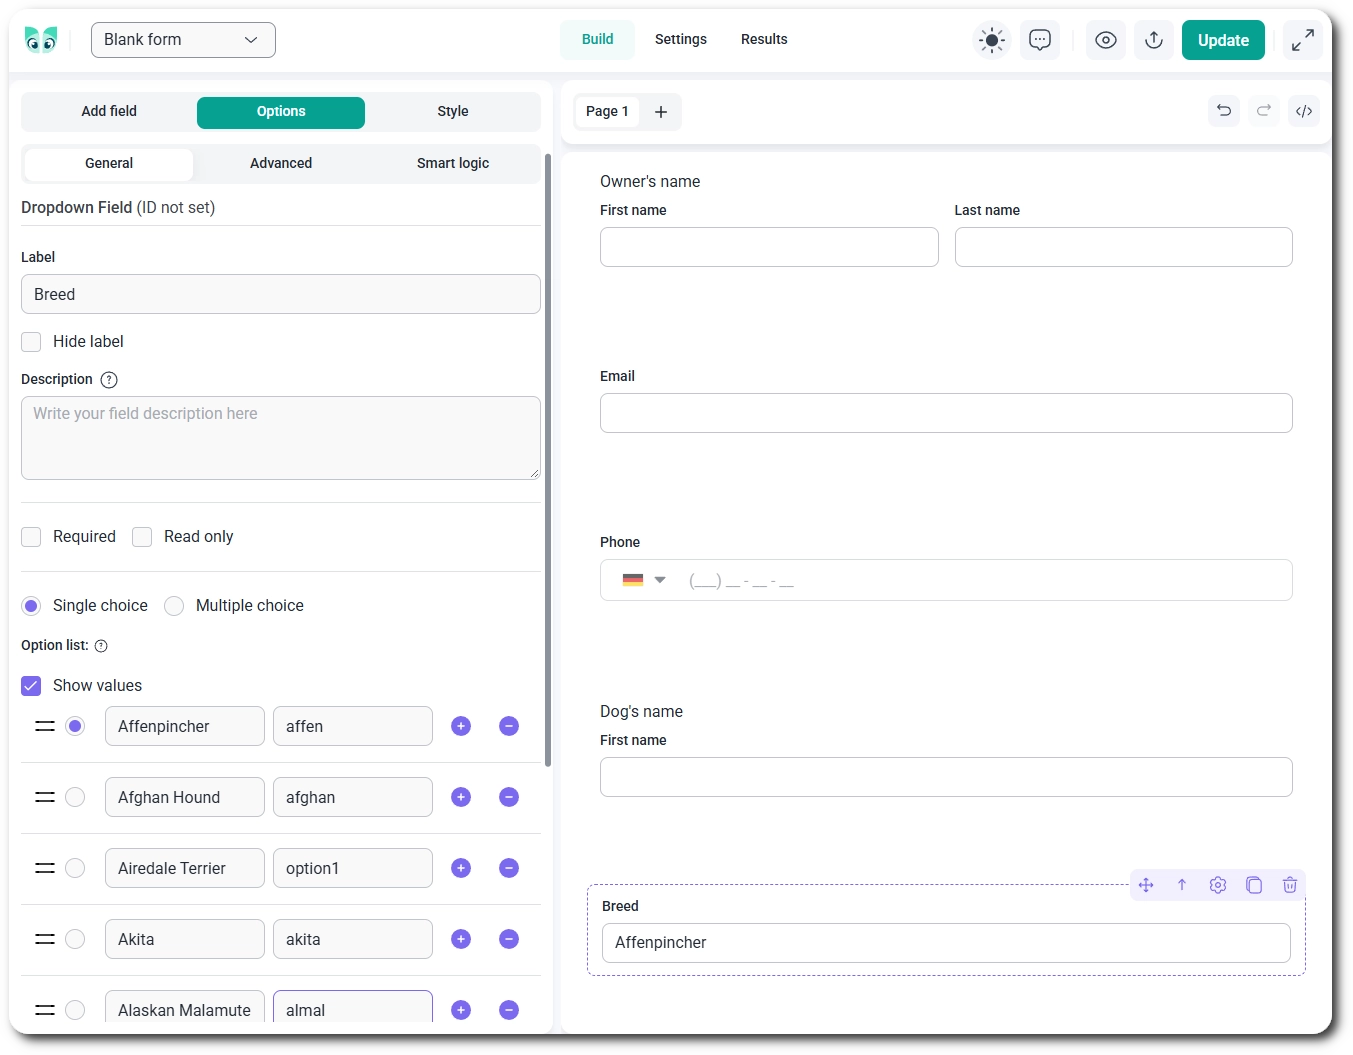The width and height of the screenshot is (1353, 1055).
Task: Open the Breed dropdown showing Affenpincher
Action: tap(946, 943)
